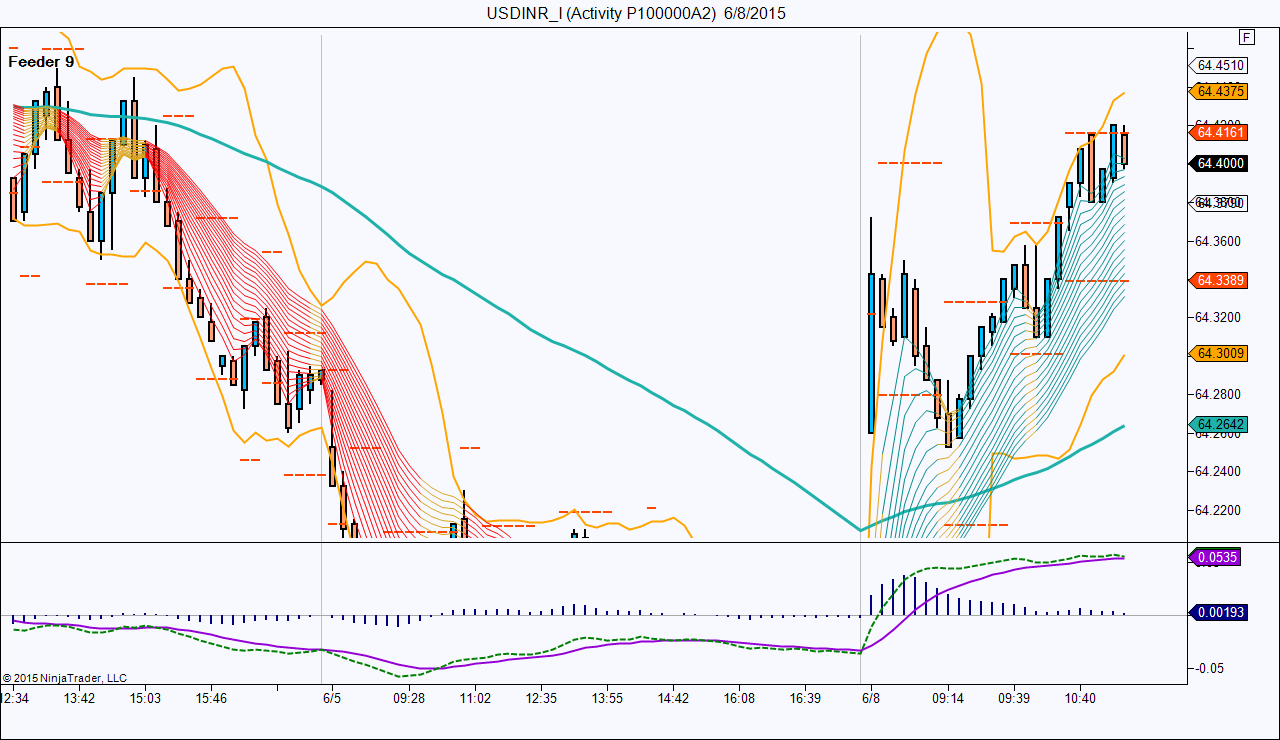1280x740 pixels.
Task: Click the 64.2200 price axis label
Action: 1219,510
